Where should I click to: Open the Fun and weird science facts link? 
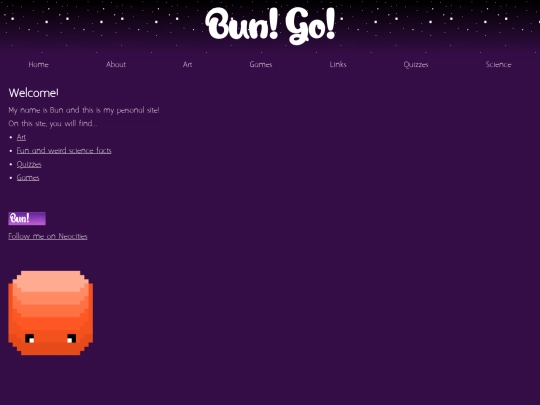click(64, 150)
